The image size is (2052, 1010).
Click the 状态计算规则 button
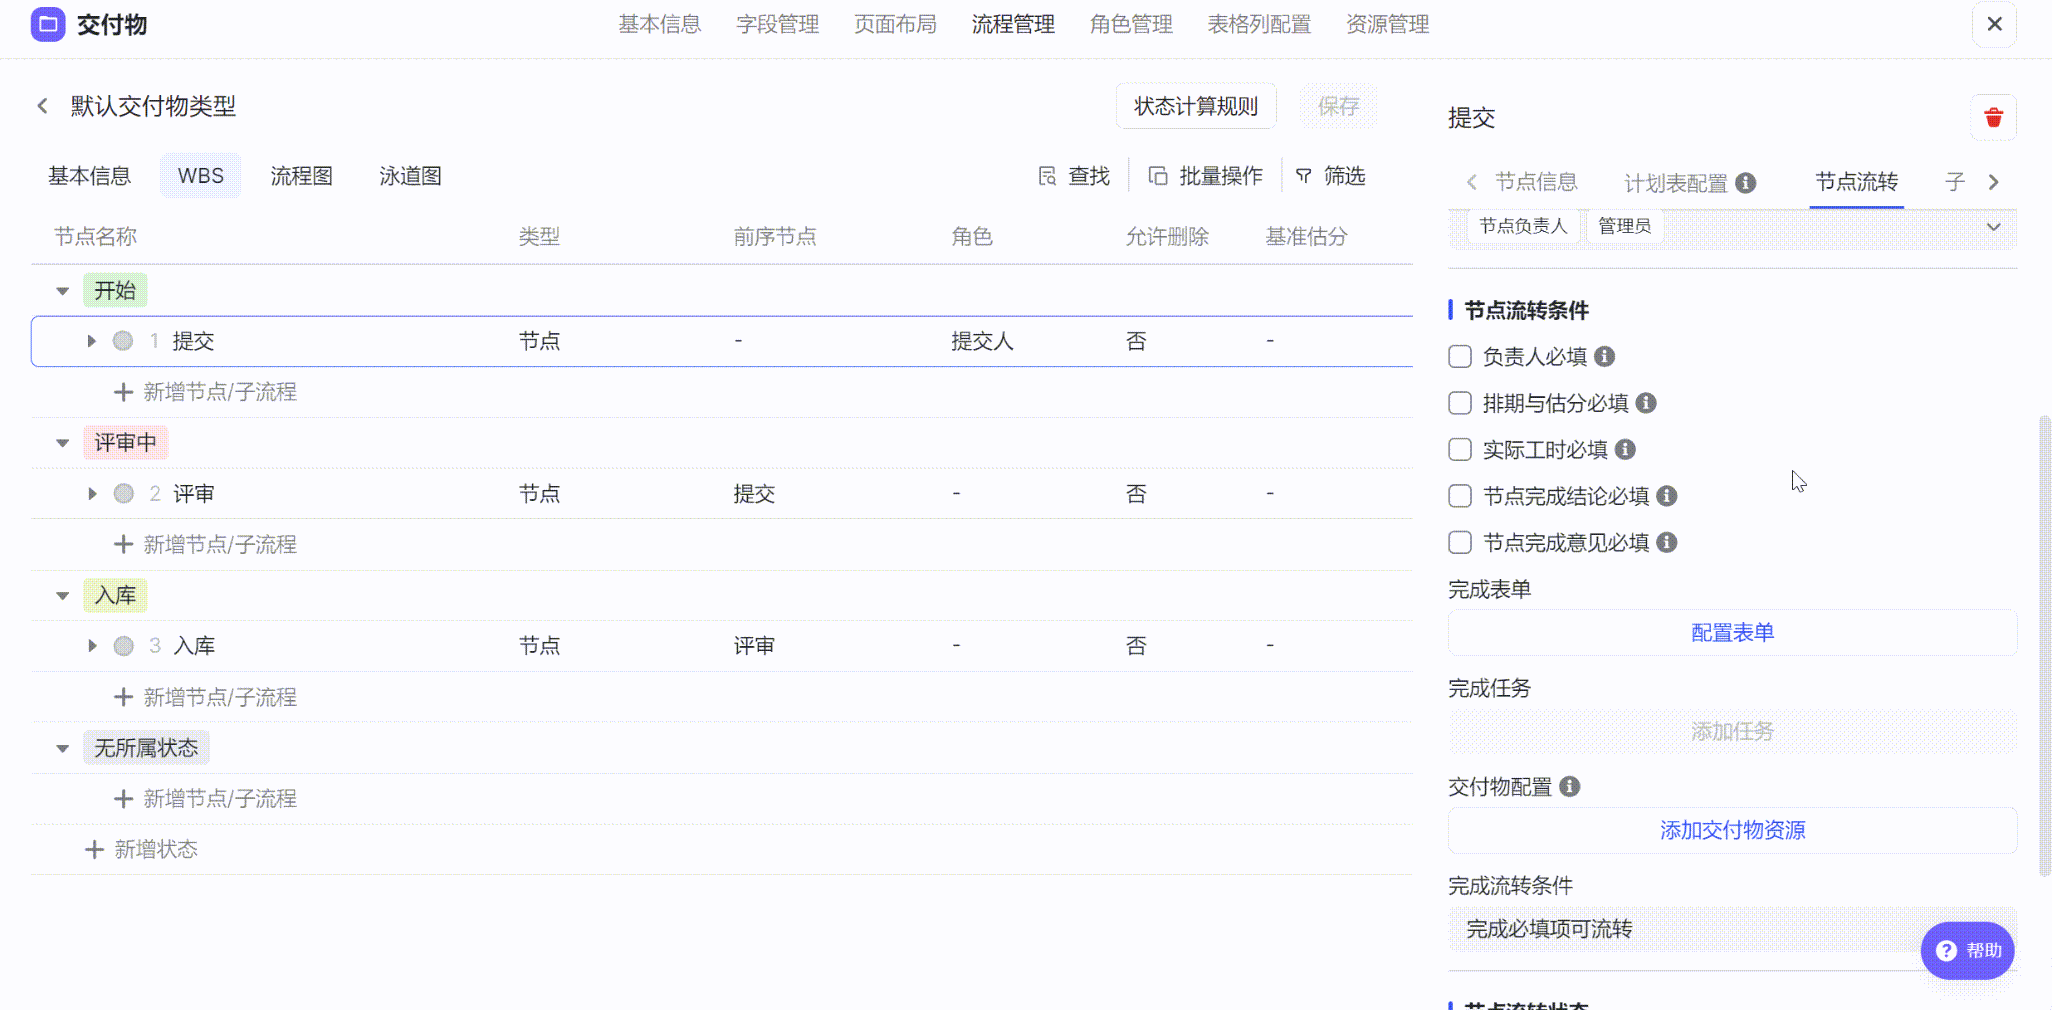(x=1196, y=106)
